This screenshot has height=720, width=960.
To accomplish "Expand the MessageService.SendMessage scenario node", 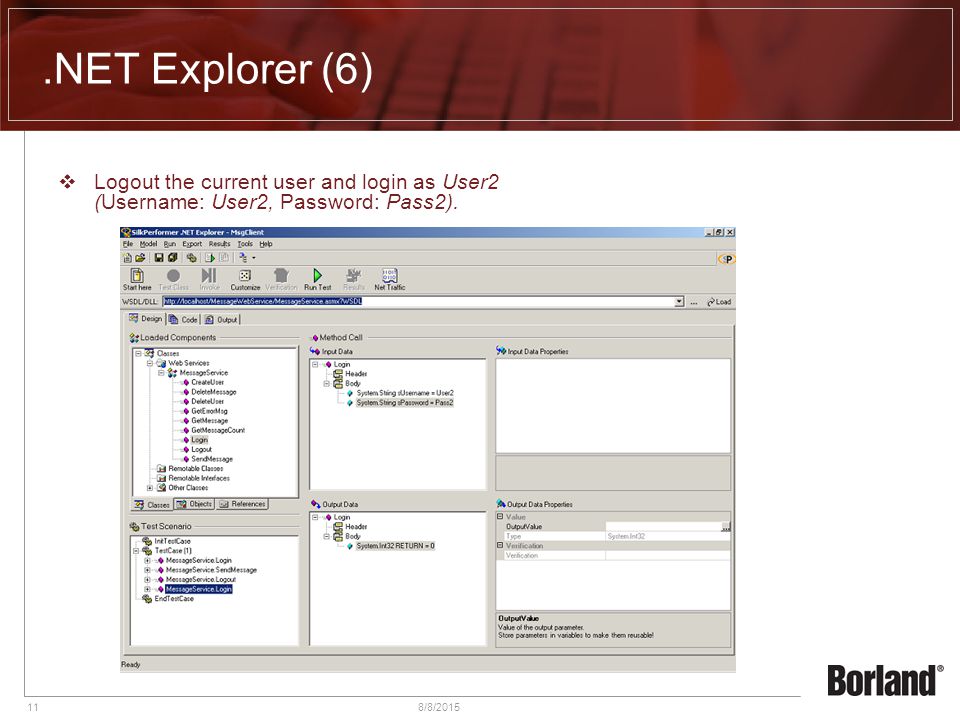I will click(x=147, y=570).
